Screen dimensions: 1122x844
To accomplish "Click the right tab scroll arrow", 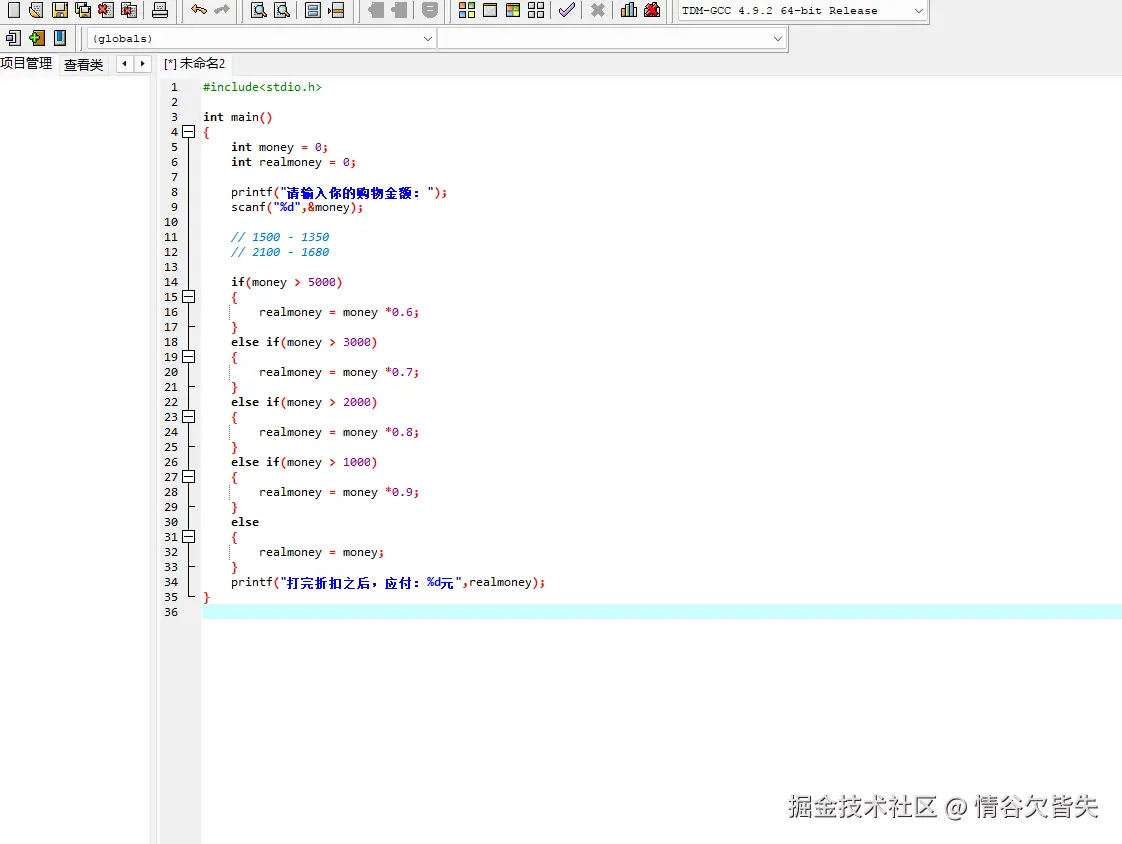I will pos(142,64).
